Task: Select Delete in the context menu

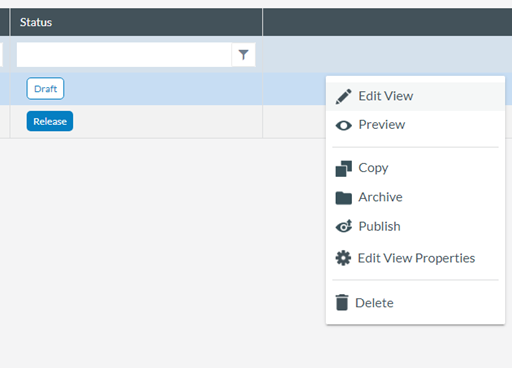Action: pyautogui.click(x=415, y=303)
